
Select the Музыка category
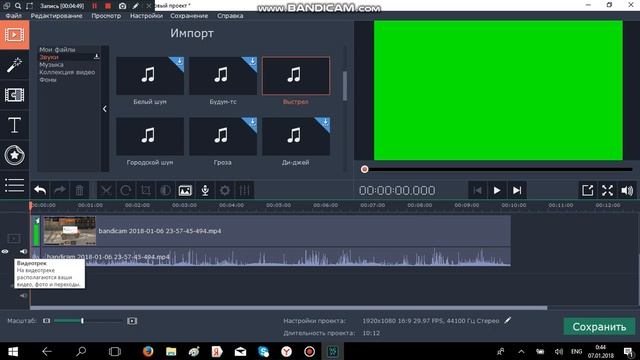coord(51,64)
